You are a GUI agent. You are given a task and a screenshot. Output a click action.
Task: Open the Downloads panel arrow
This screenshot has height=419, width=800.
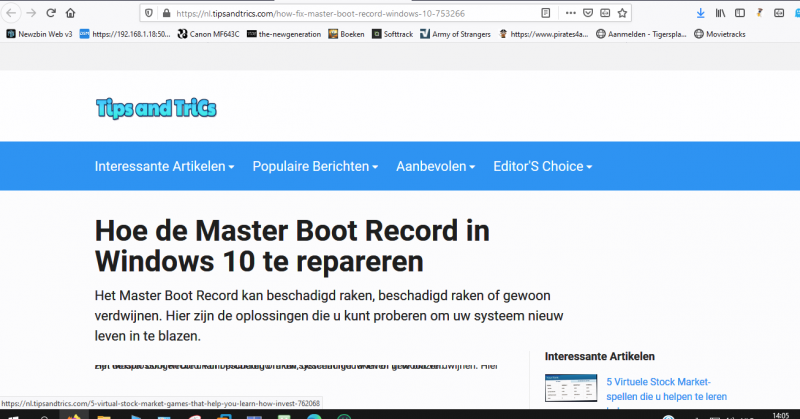coord(700,13)
